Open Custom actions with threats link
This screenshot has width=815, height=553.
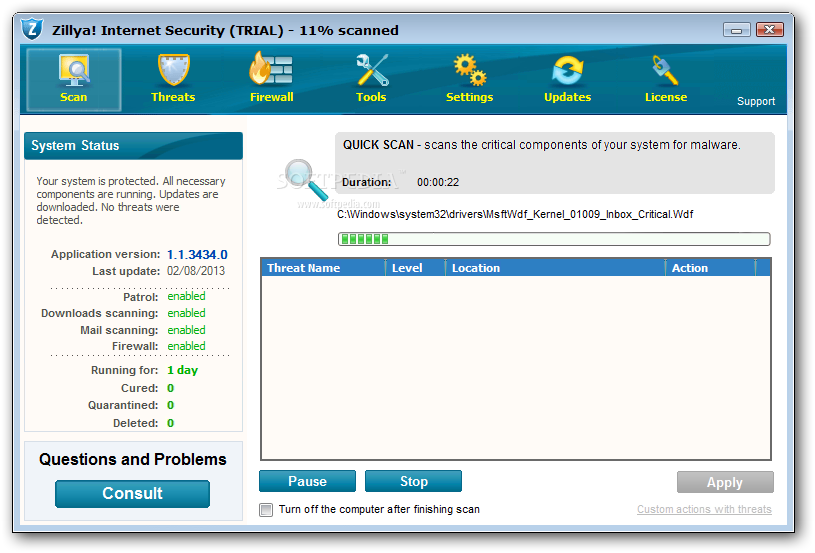(x=704, y=509)
